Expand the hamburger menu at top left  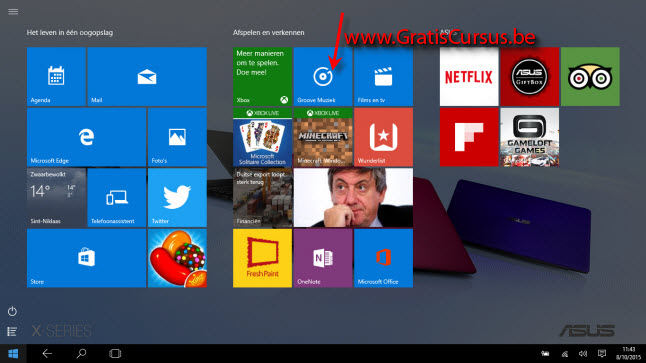tap(13, 12)
